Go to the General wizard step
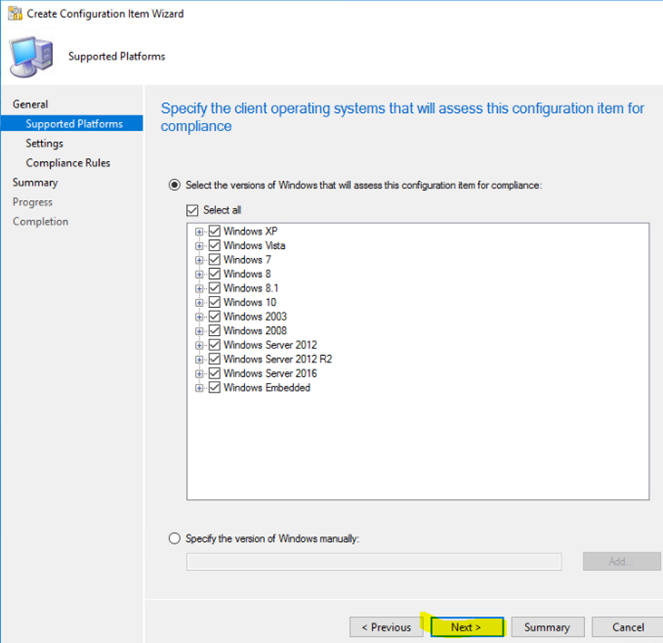663x643 pixels. point(30,104)
